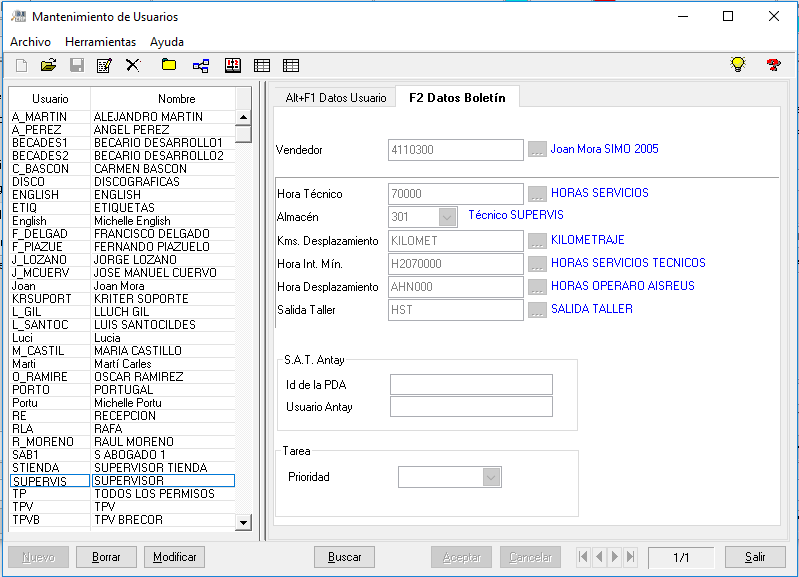799x577 pixels.
Task: Select the KRSUPORT user row
Action: coord(122,299)
